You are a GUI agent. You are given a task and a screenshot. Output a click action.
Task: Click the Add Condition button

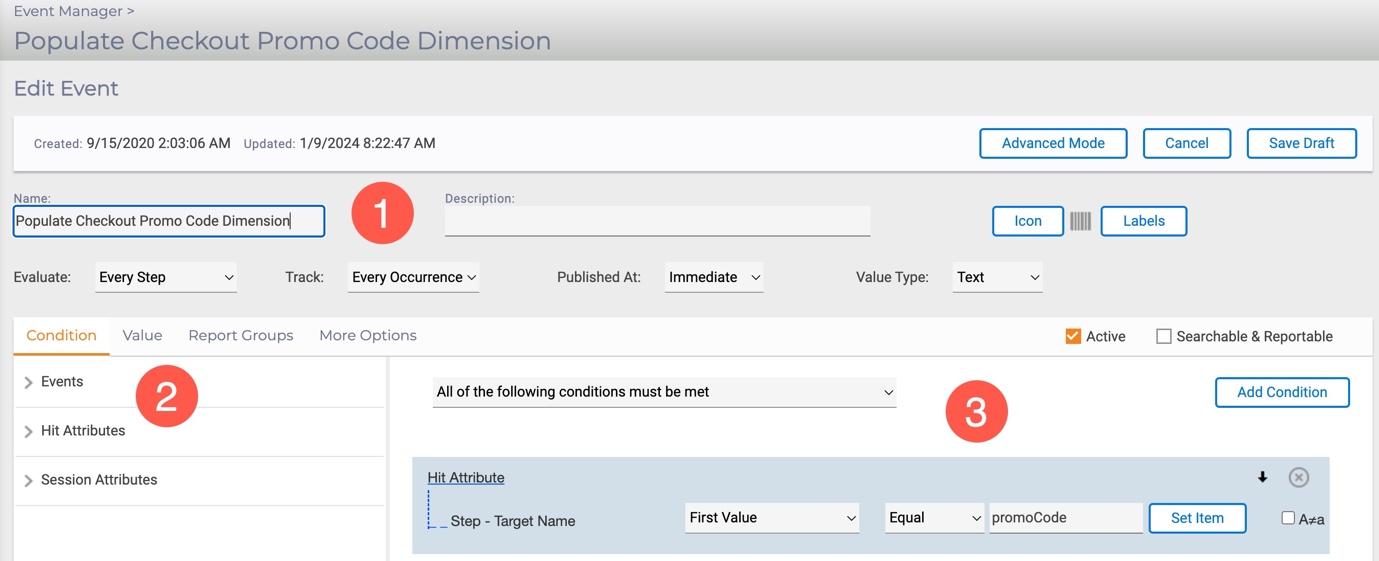(1281, 392)
